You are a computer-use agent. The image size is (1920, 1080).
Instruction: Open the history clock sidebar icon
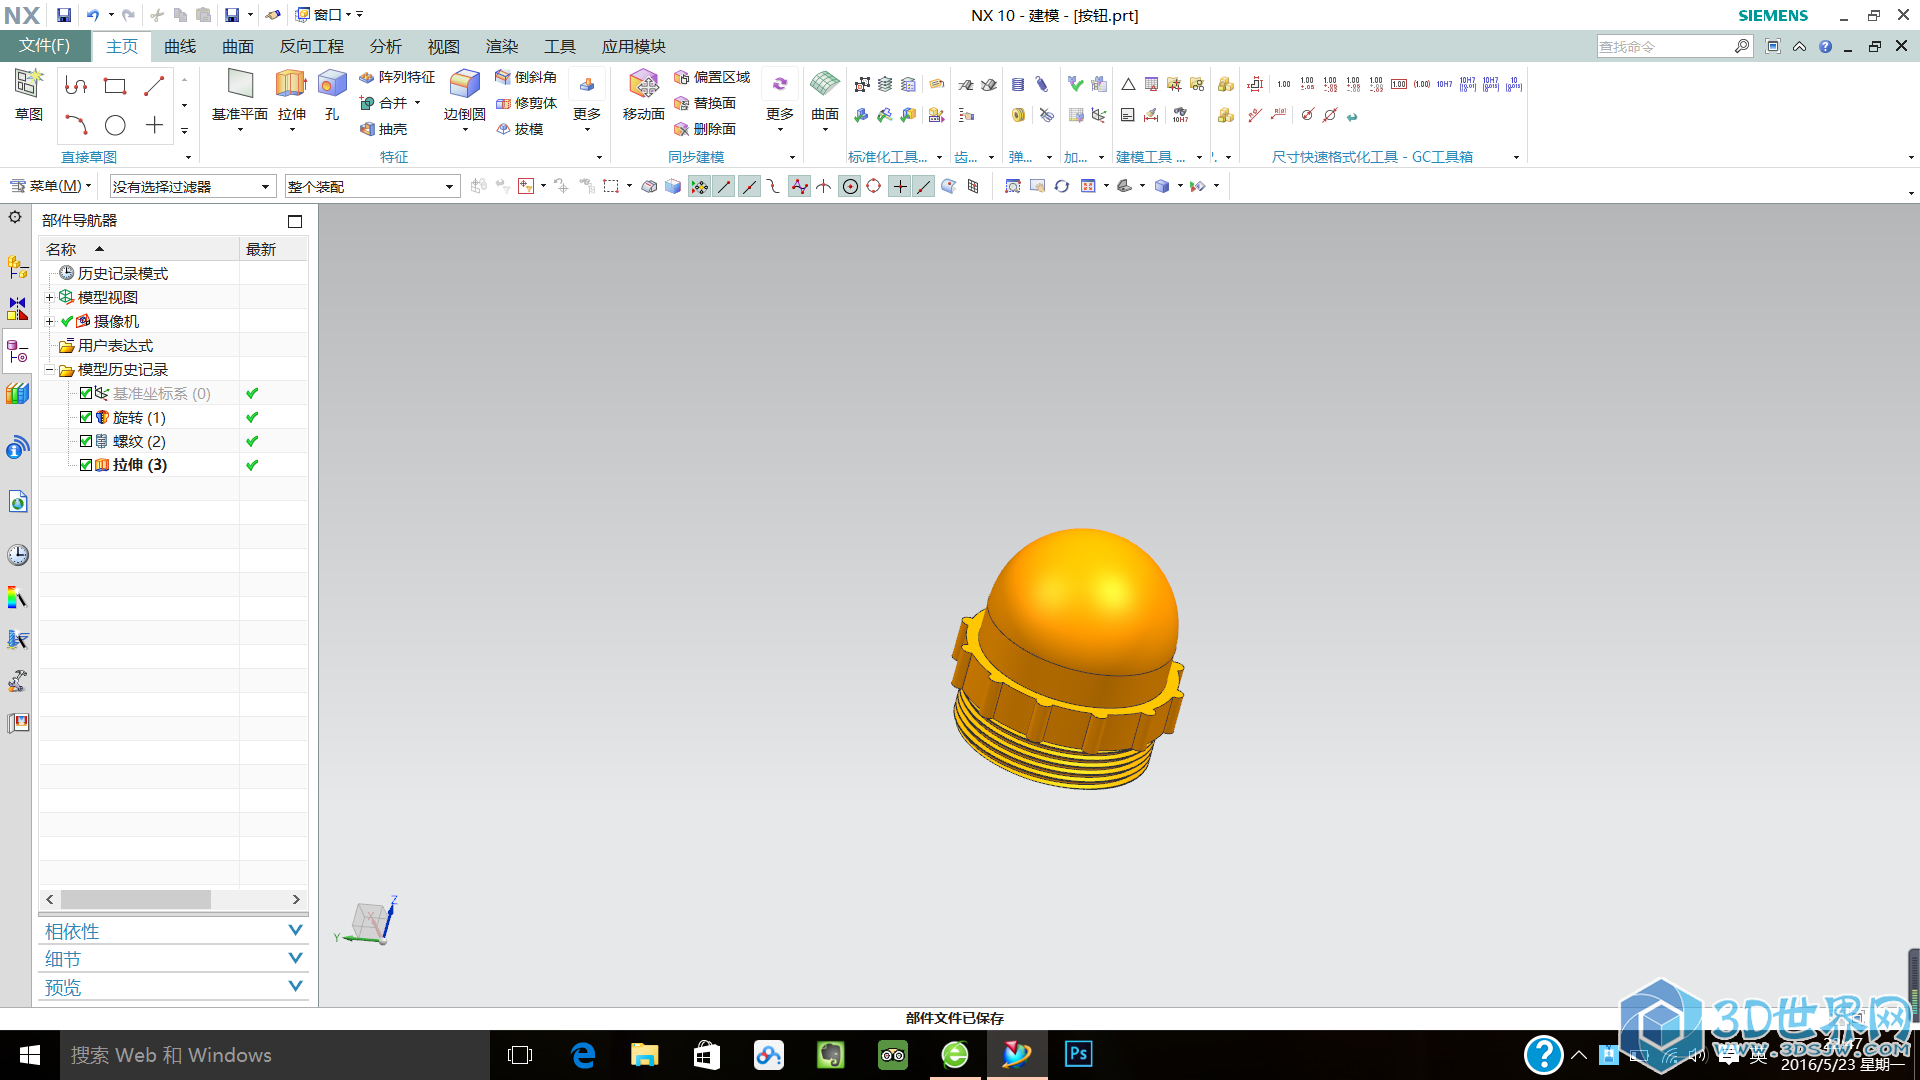tap(18, 555)
